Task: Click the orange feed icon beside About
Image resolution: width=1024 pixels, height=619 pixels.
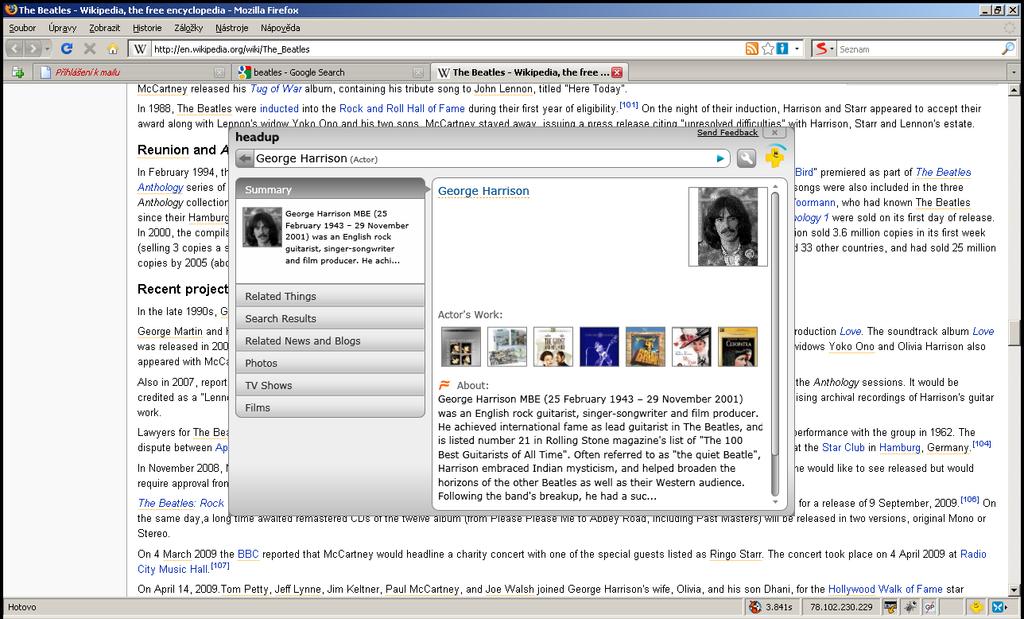Action: click(445, 385)
